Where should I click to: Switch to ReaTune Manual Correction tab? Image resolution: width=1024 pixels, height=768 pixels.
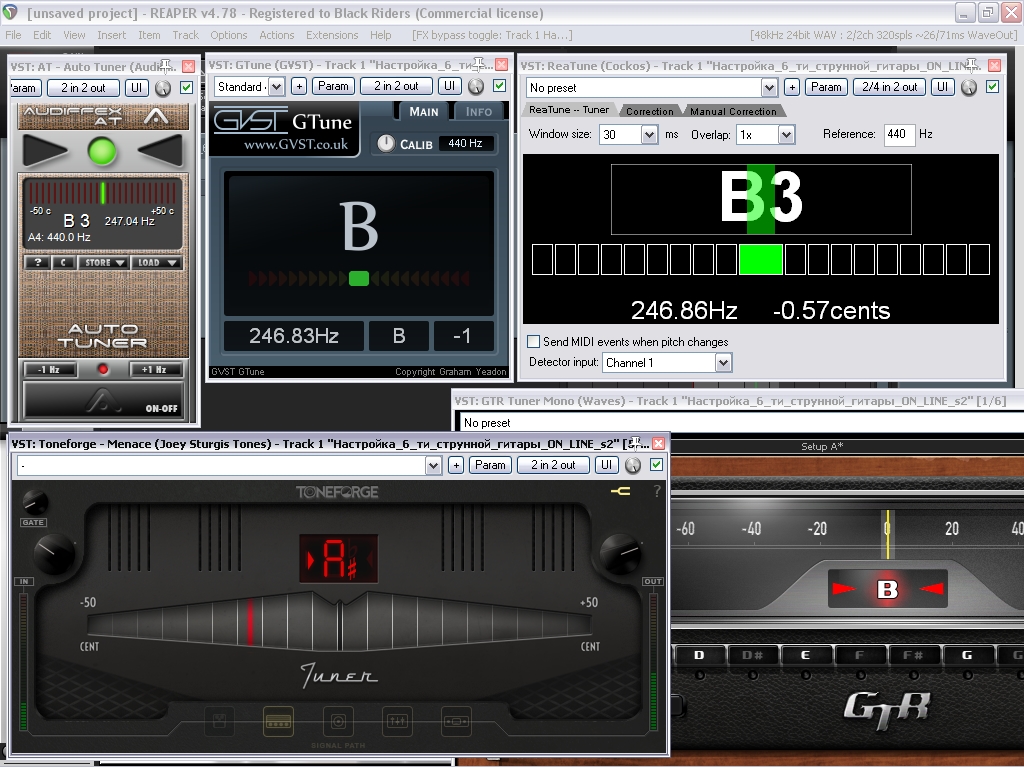tap(733, 111)
